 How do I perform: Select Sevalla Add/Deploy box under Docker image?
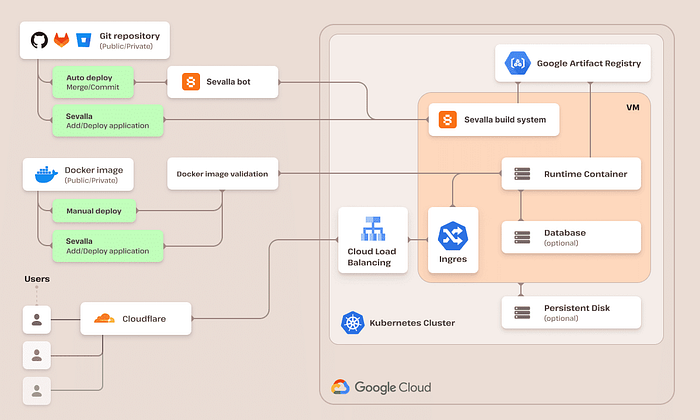(108, 246)
